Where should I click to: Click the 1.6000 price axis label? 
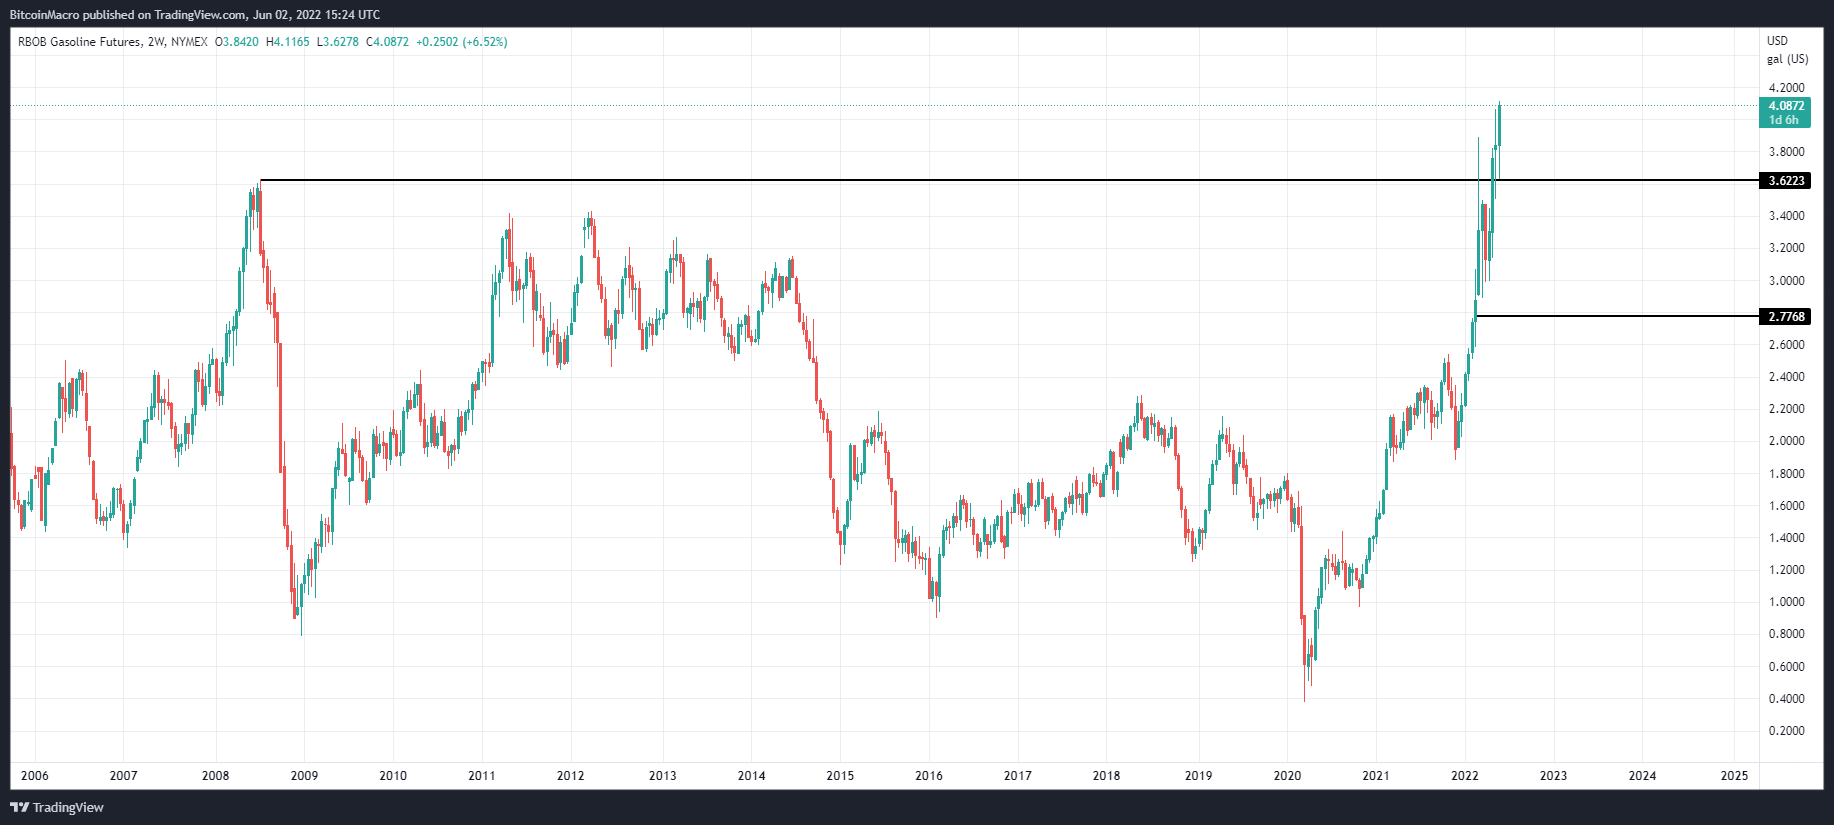coord(1786,506)
